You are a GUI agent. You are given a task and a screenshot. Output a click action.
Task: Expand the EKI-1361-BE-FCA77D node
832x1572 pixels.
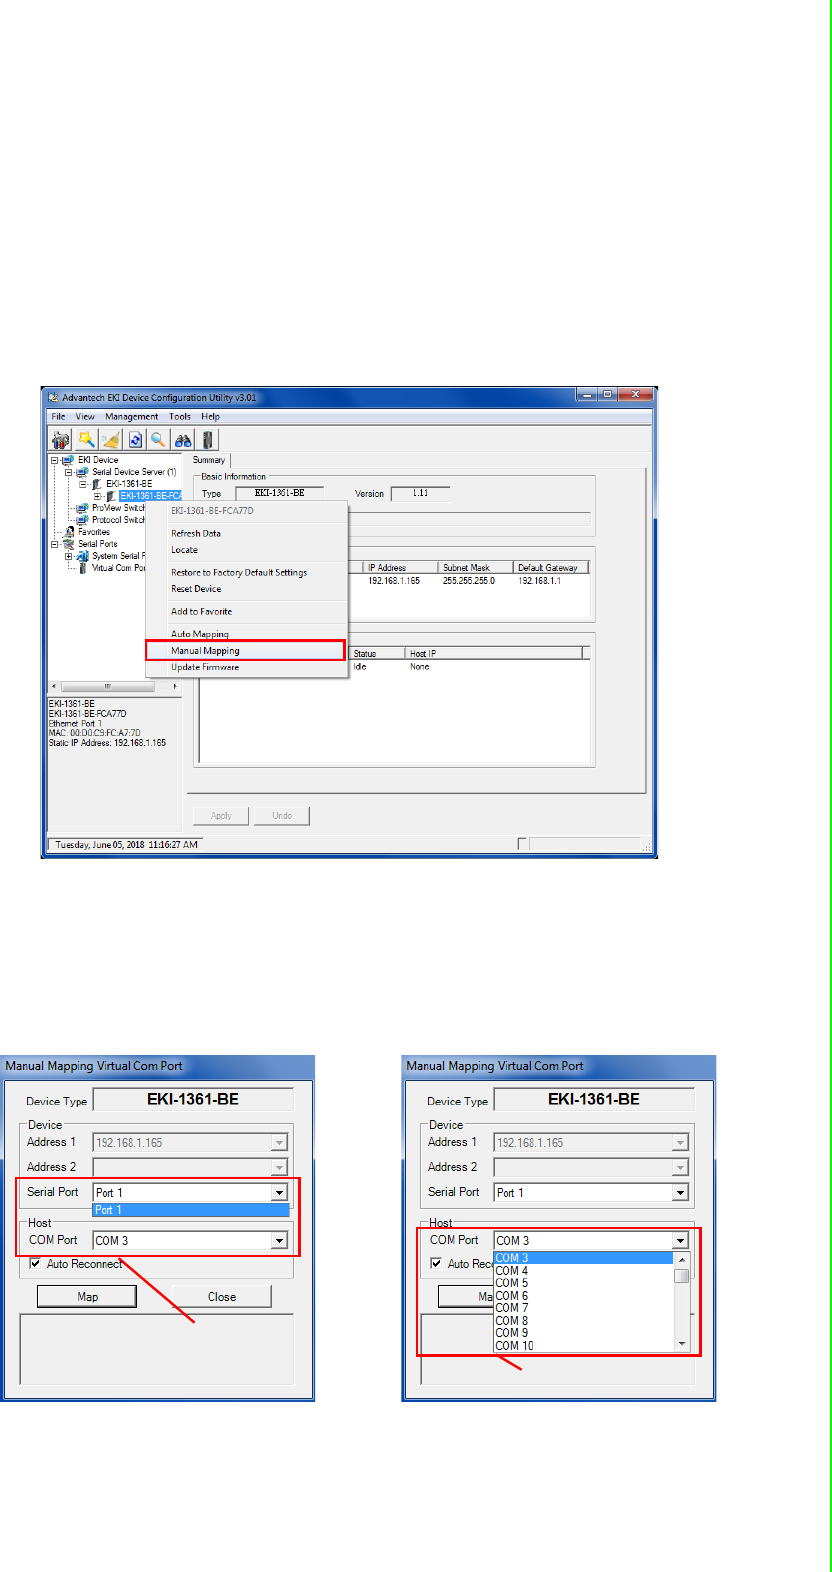[97, 496]
